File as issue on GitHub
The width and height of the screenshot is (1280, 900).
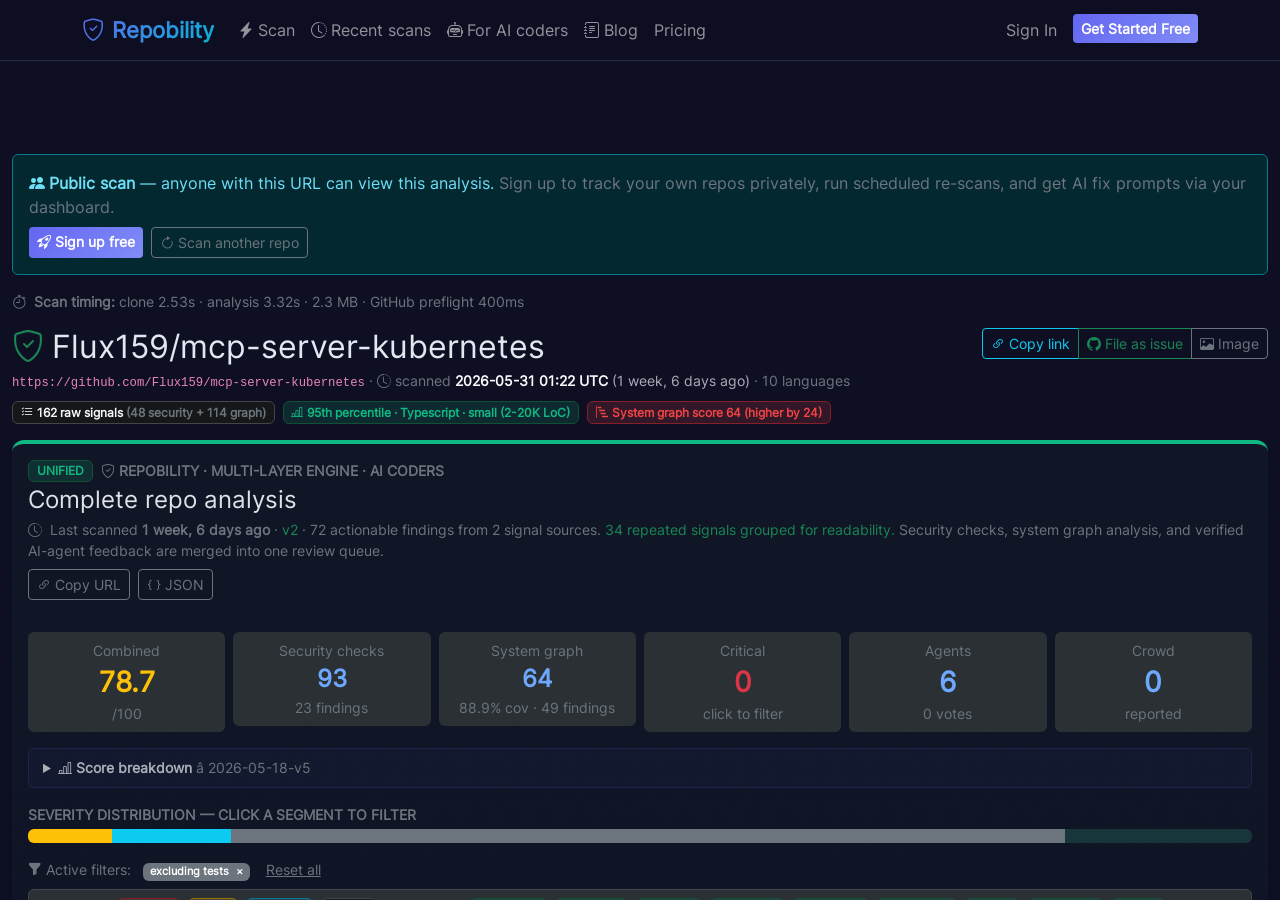[x=1135, y=343]
